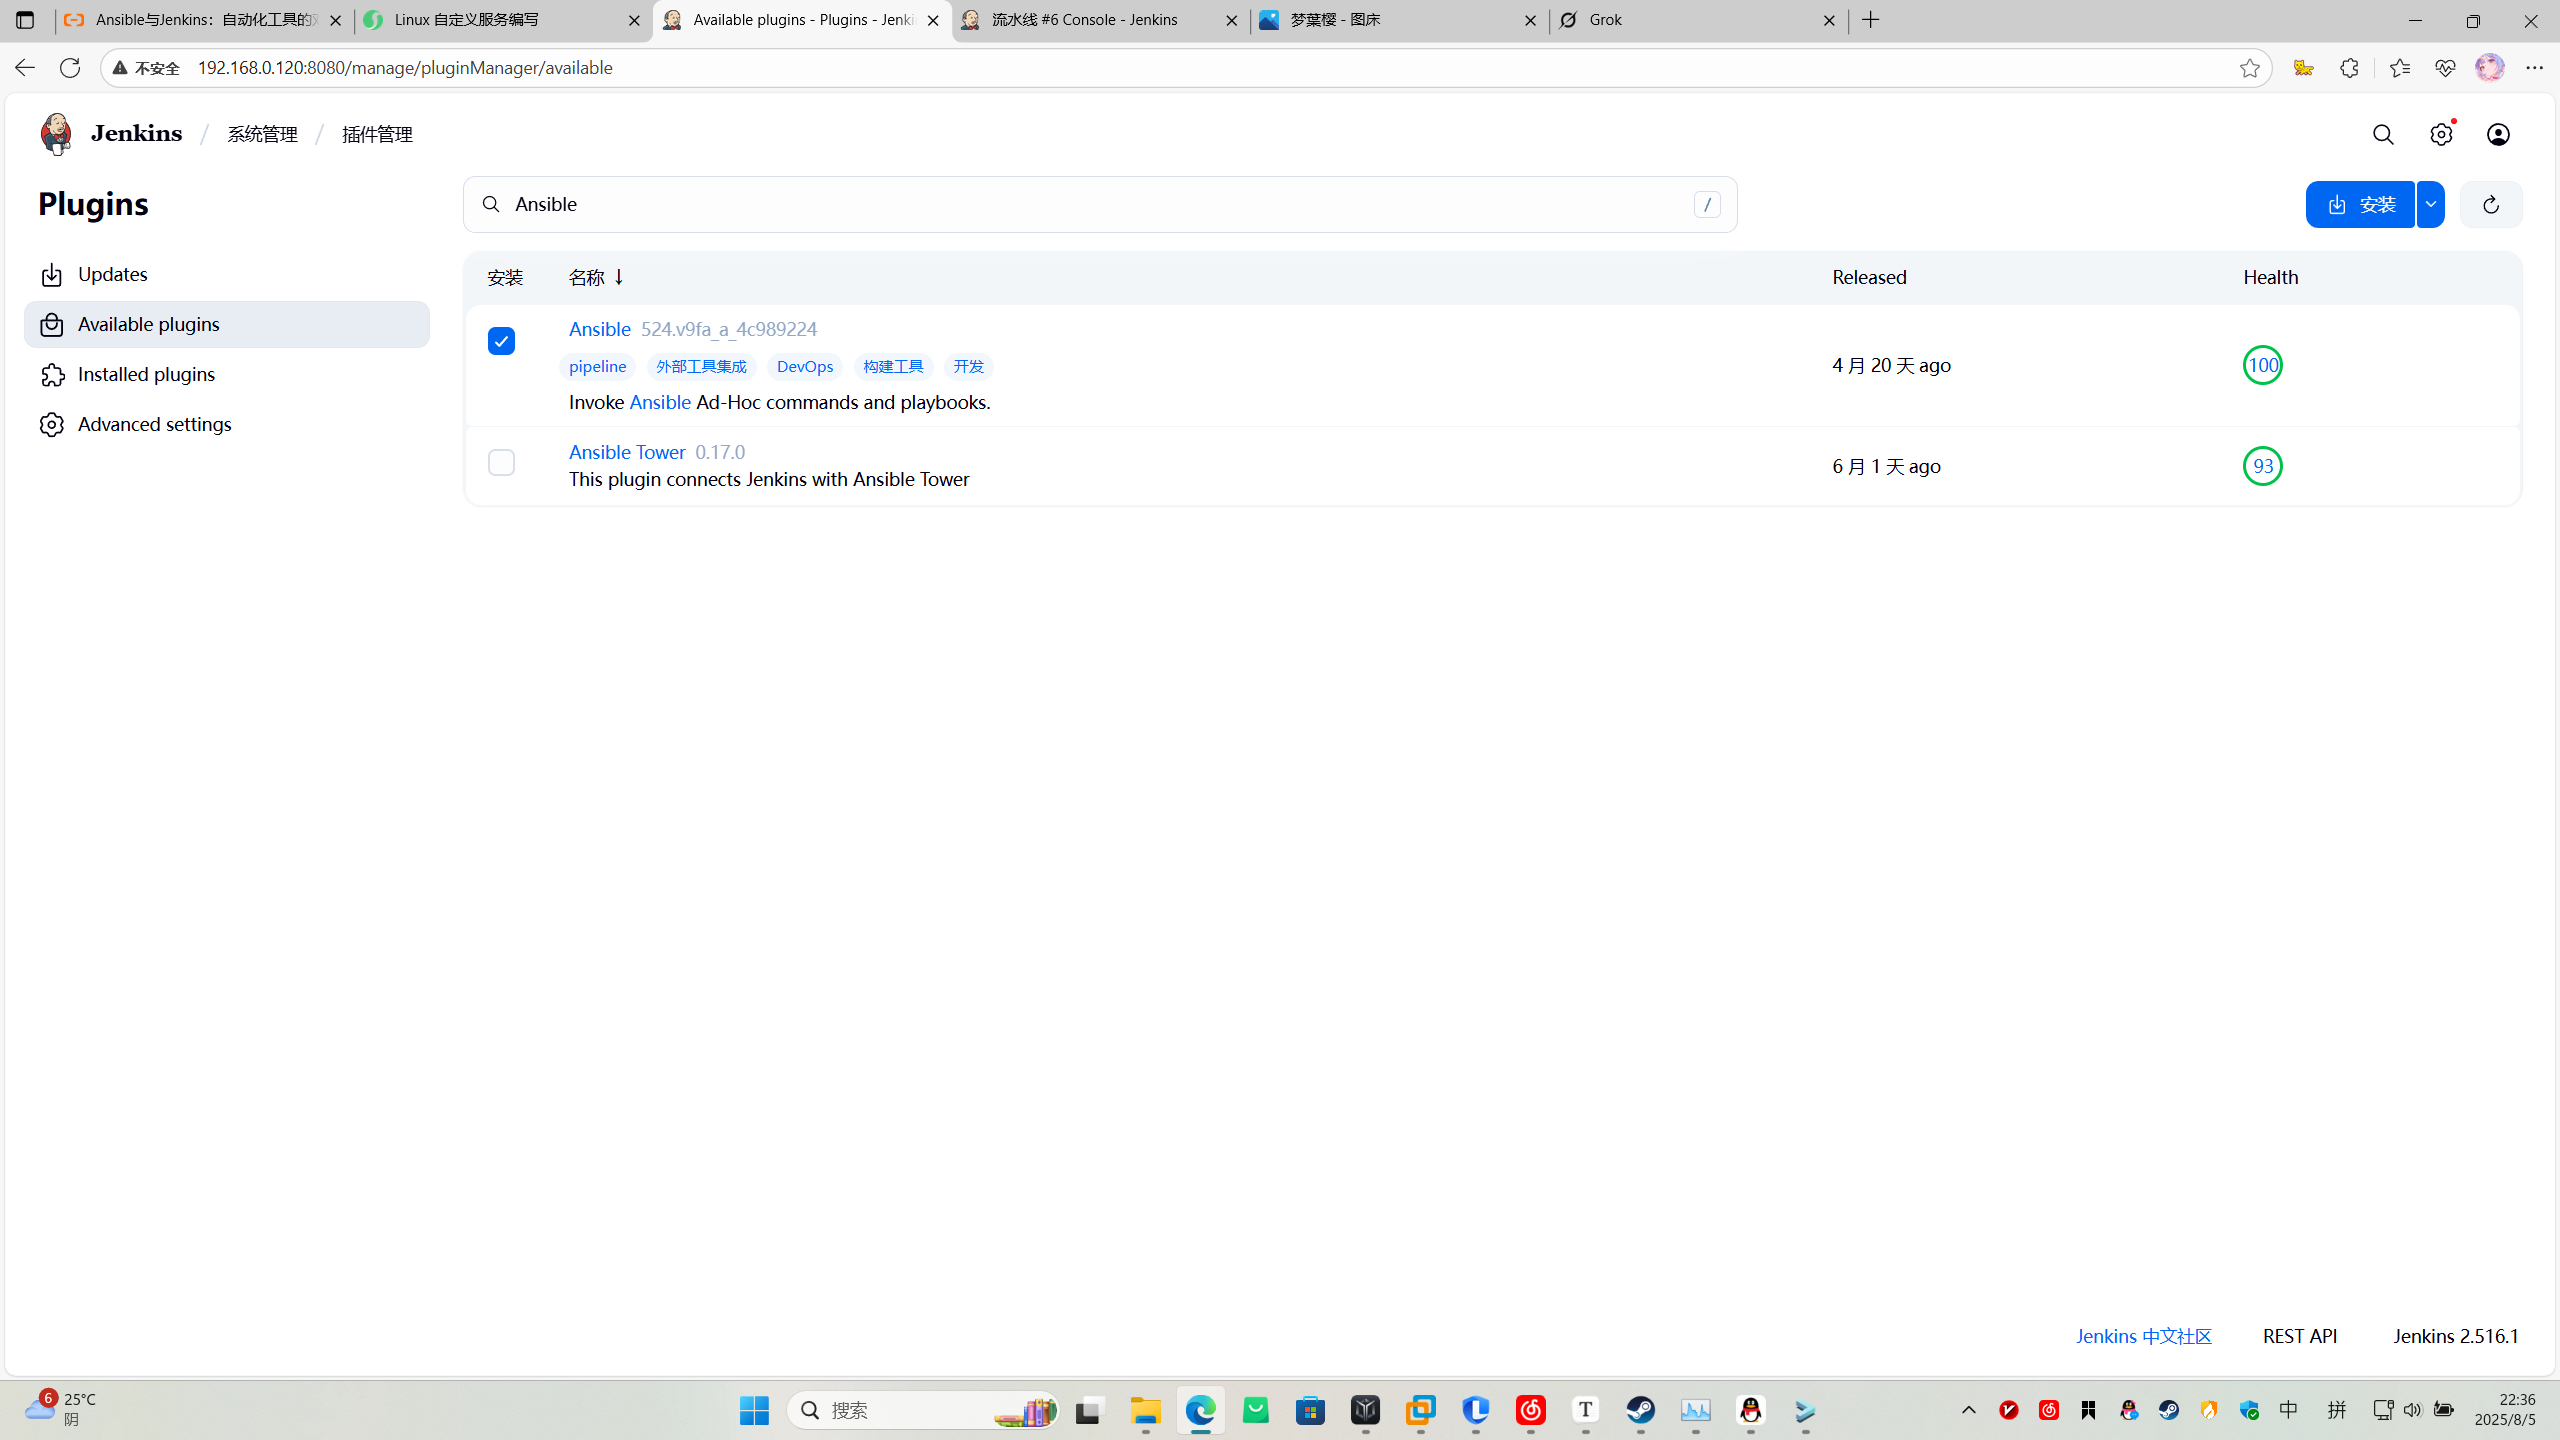This screenshot has height=1440, width=2560.
Task: Close the Grok tab
Action: pyautogui.click(x=1829, y=20)
